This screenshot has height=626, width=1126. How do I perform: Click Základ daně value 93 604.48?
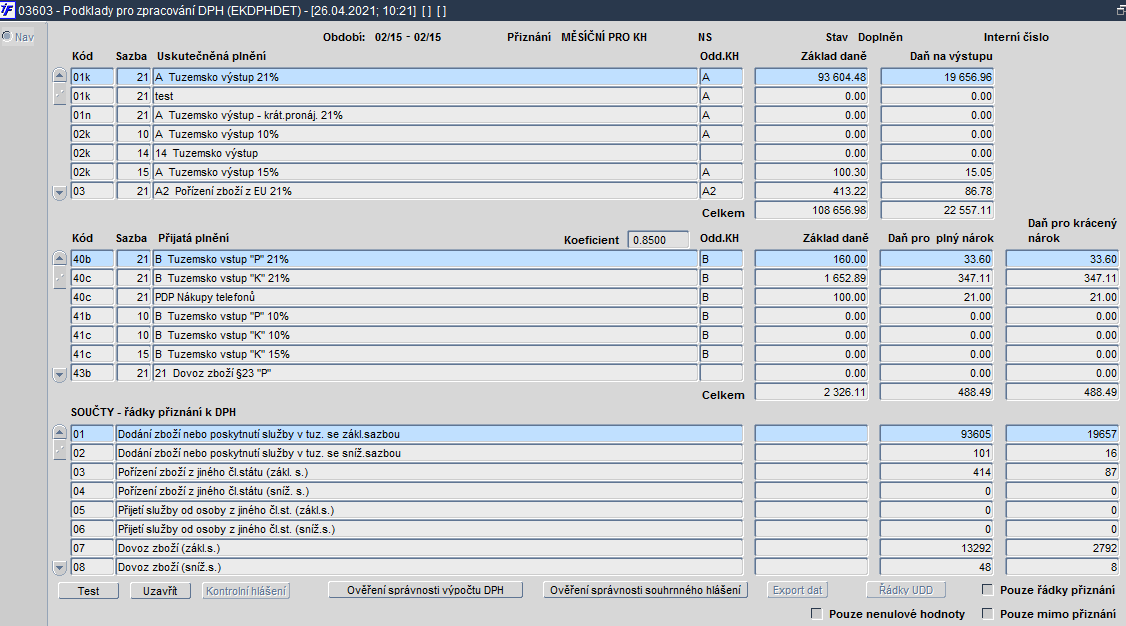click(811, 77)
